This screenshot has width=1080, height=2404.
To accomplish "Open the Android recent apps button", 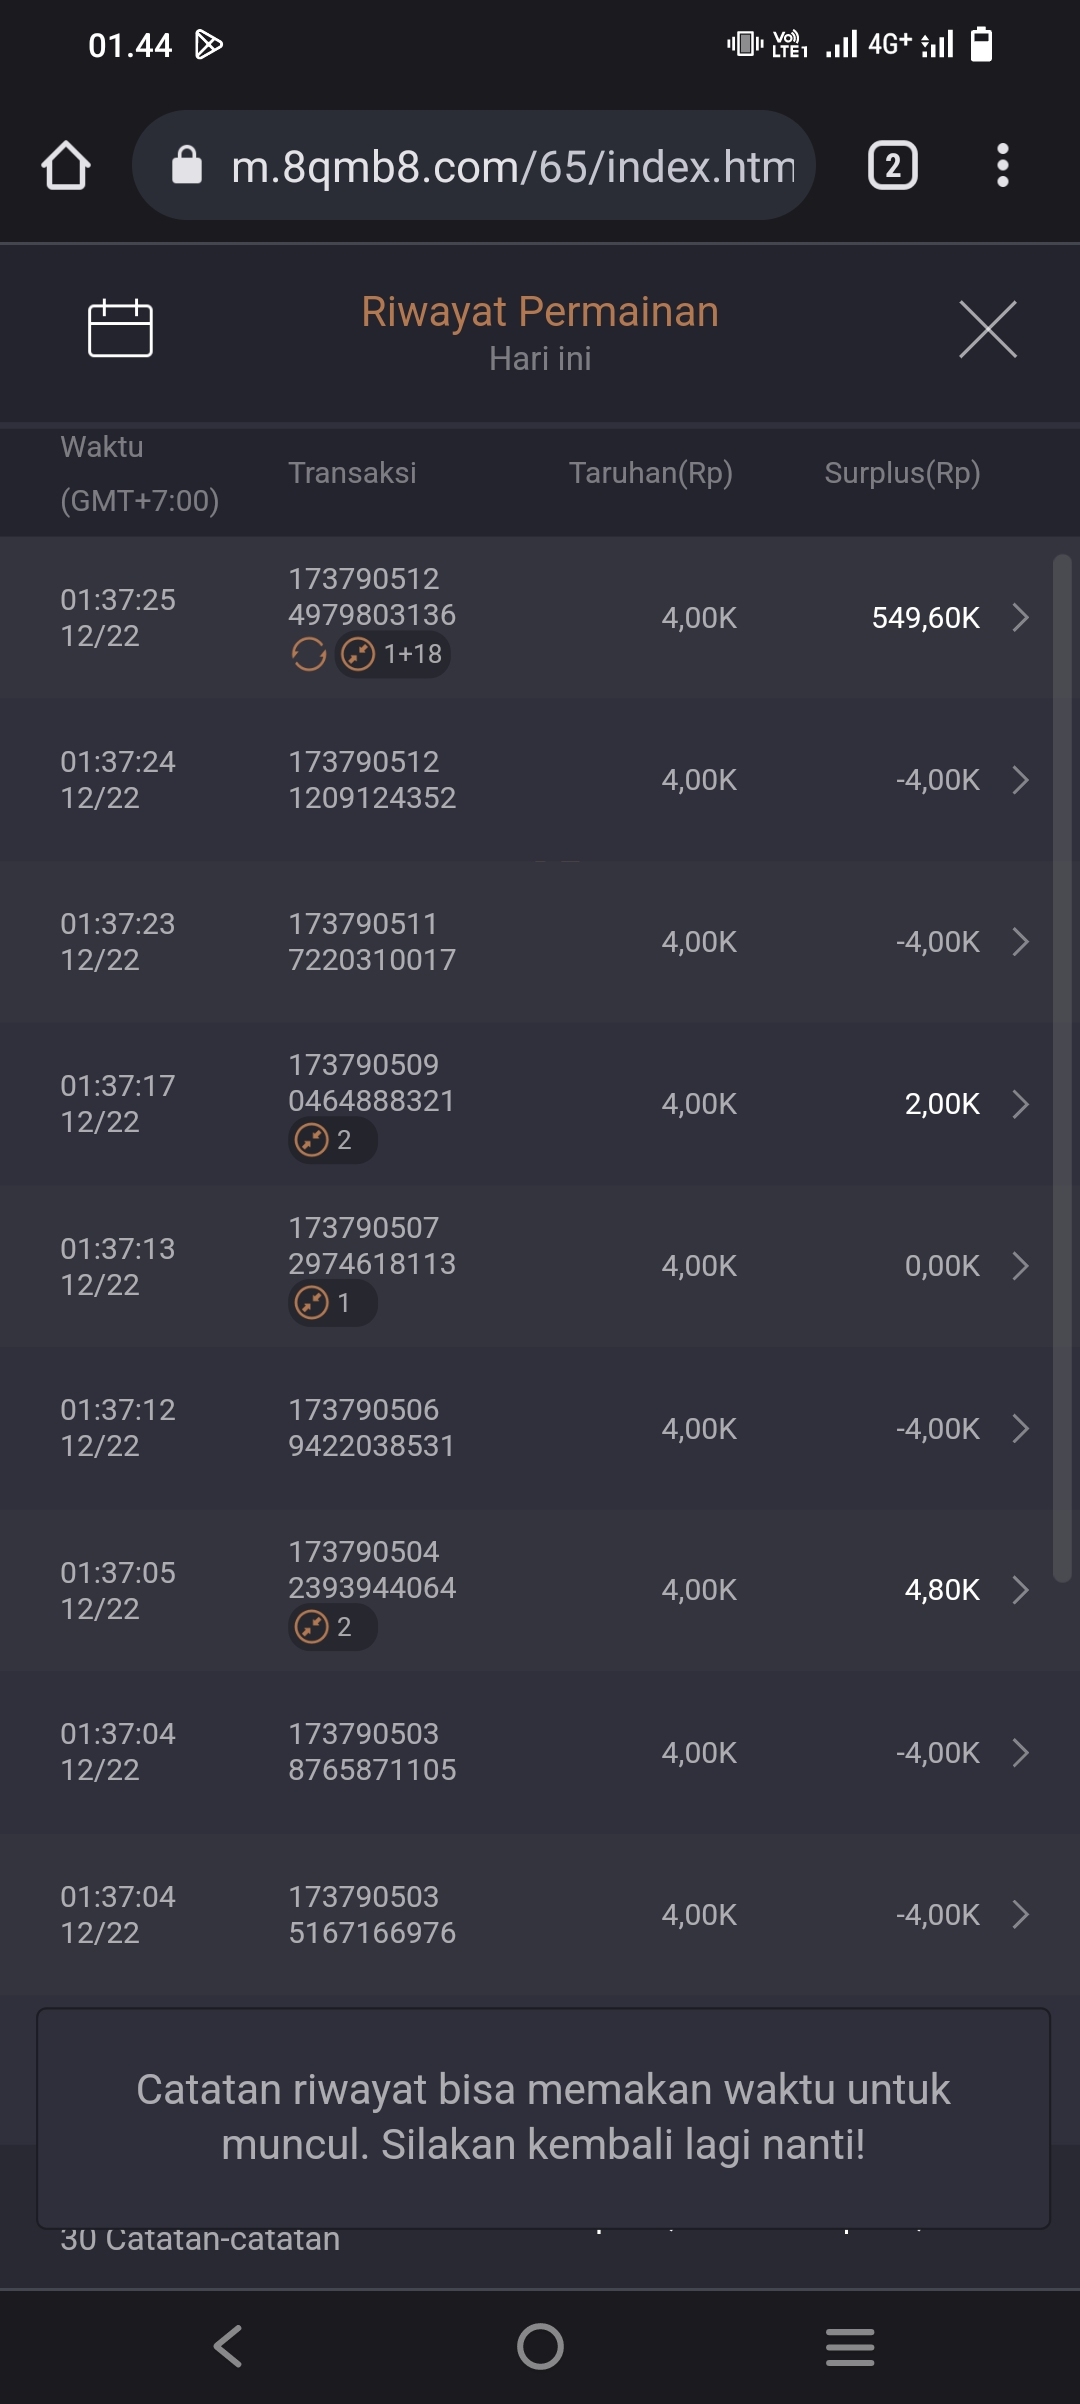I will pos(850,2346).
